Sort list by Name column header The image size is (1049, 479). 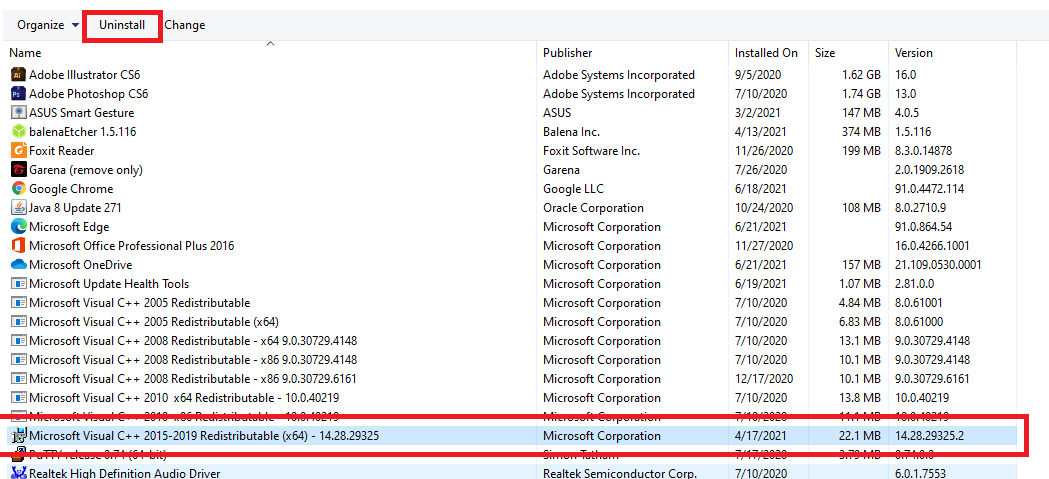tap(26, 53)
